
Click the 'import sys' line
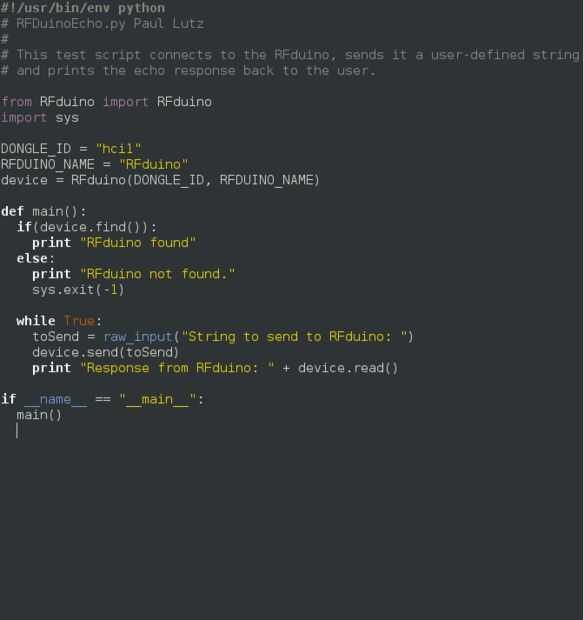(40, 118)
